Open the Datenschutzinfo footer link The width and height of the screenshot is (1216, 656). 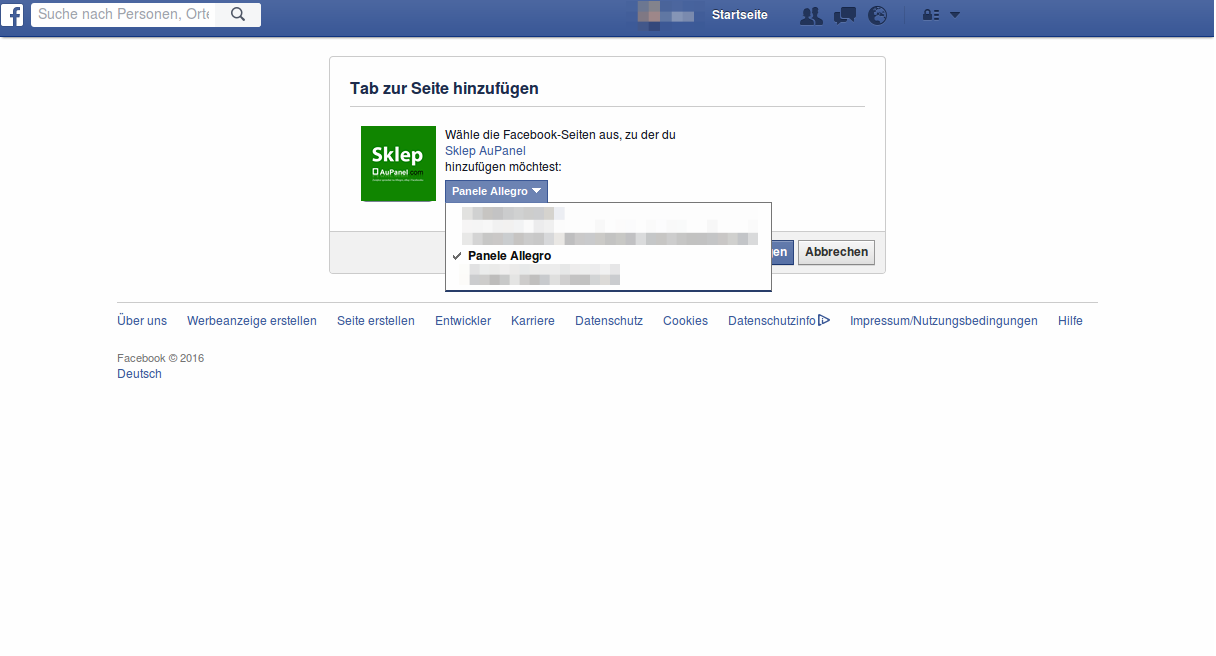[x=772, y=321]
